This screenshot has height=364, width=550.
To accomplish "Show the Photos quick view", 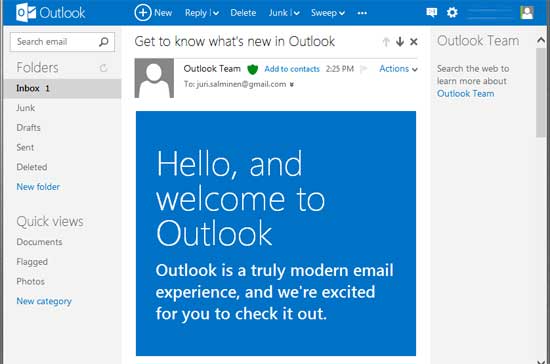I will [31, 282].
